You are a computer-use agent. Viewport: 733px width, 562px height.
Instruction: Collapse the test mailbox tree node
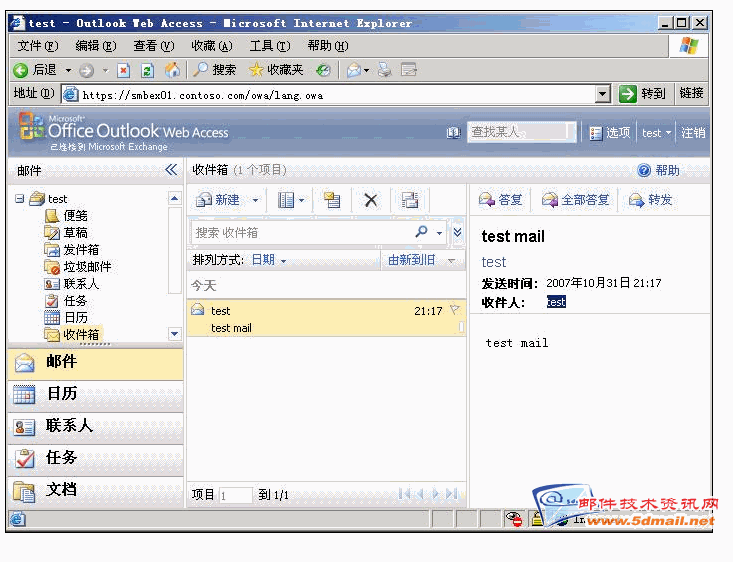19,198
